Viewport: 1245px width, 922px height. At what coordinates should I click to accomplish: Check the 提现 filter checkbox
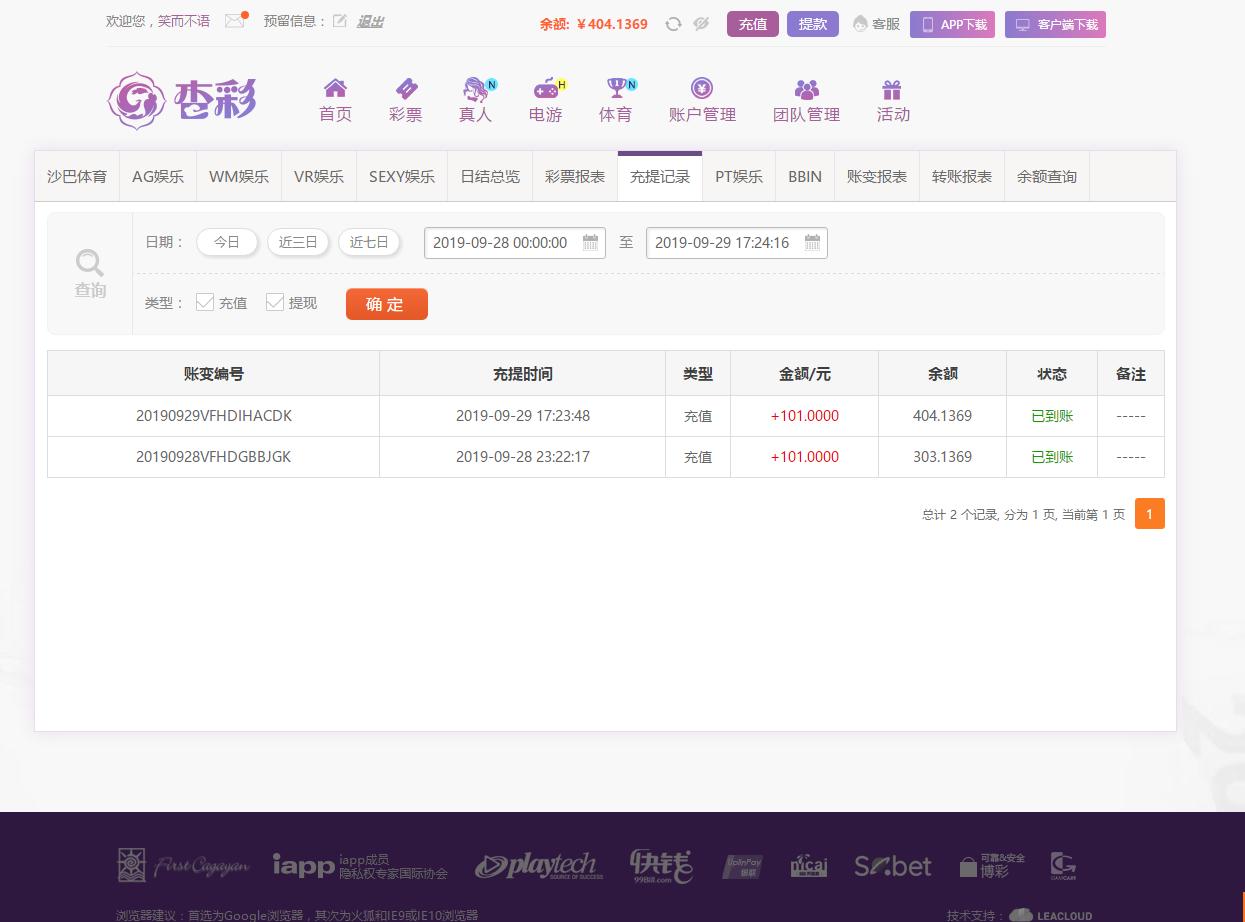click(275, 302)
